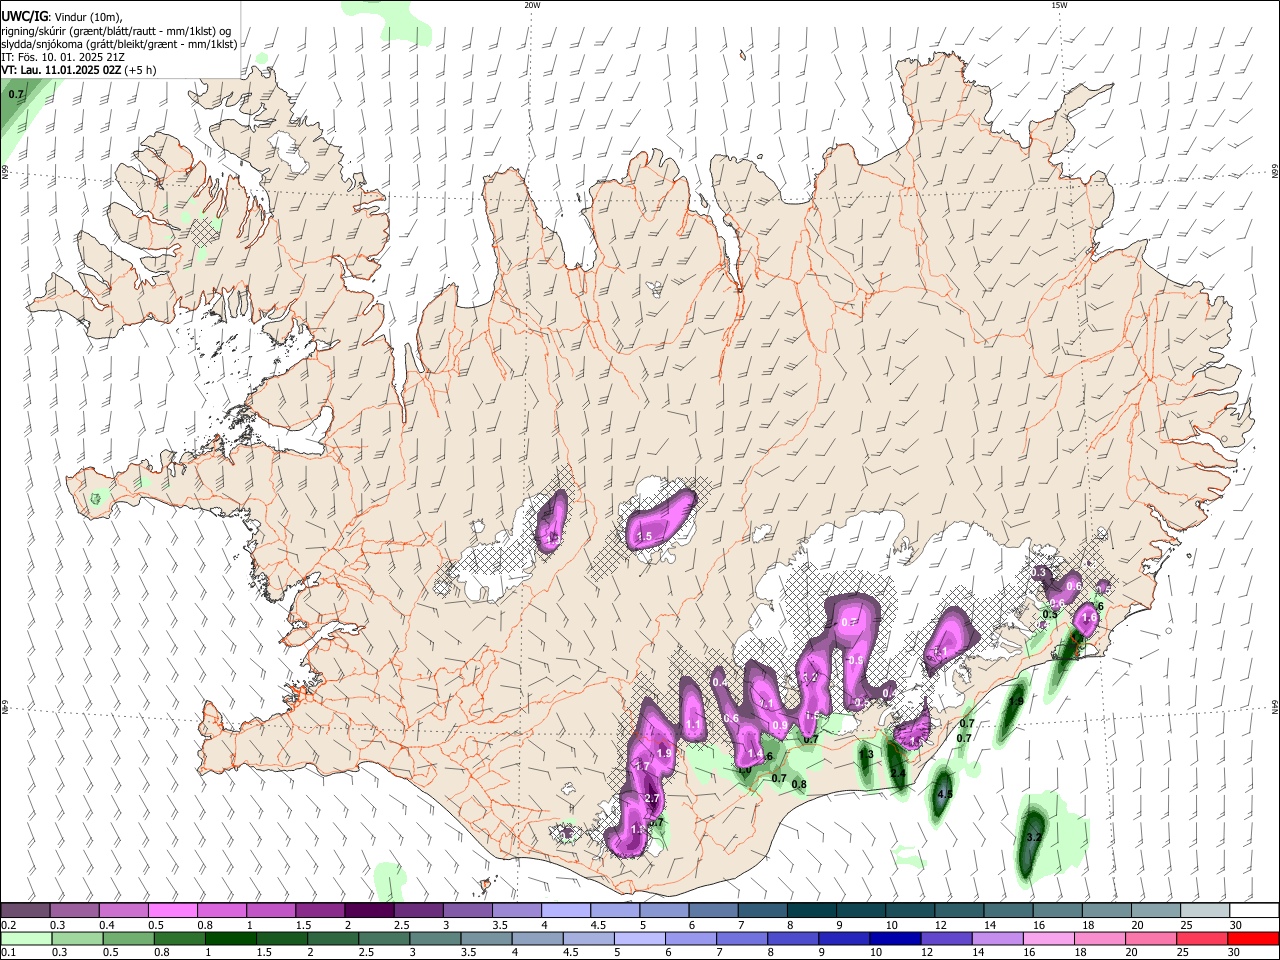Click the black 1.3 value in the green coastal streak
The height and width of the screenshot is (960, 1280).
[x=867, y=755]
